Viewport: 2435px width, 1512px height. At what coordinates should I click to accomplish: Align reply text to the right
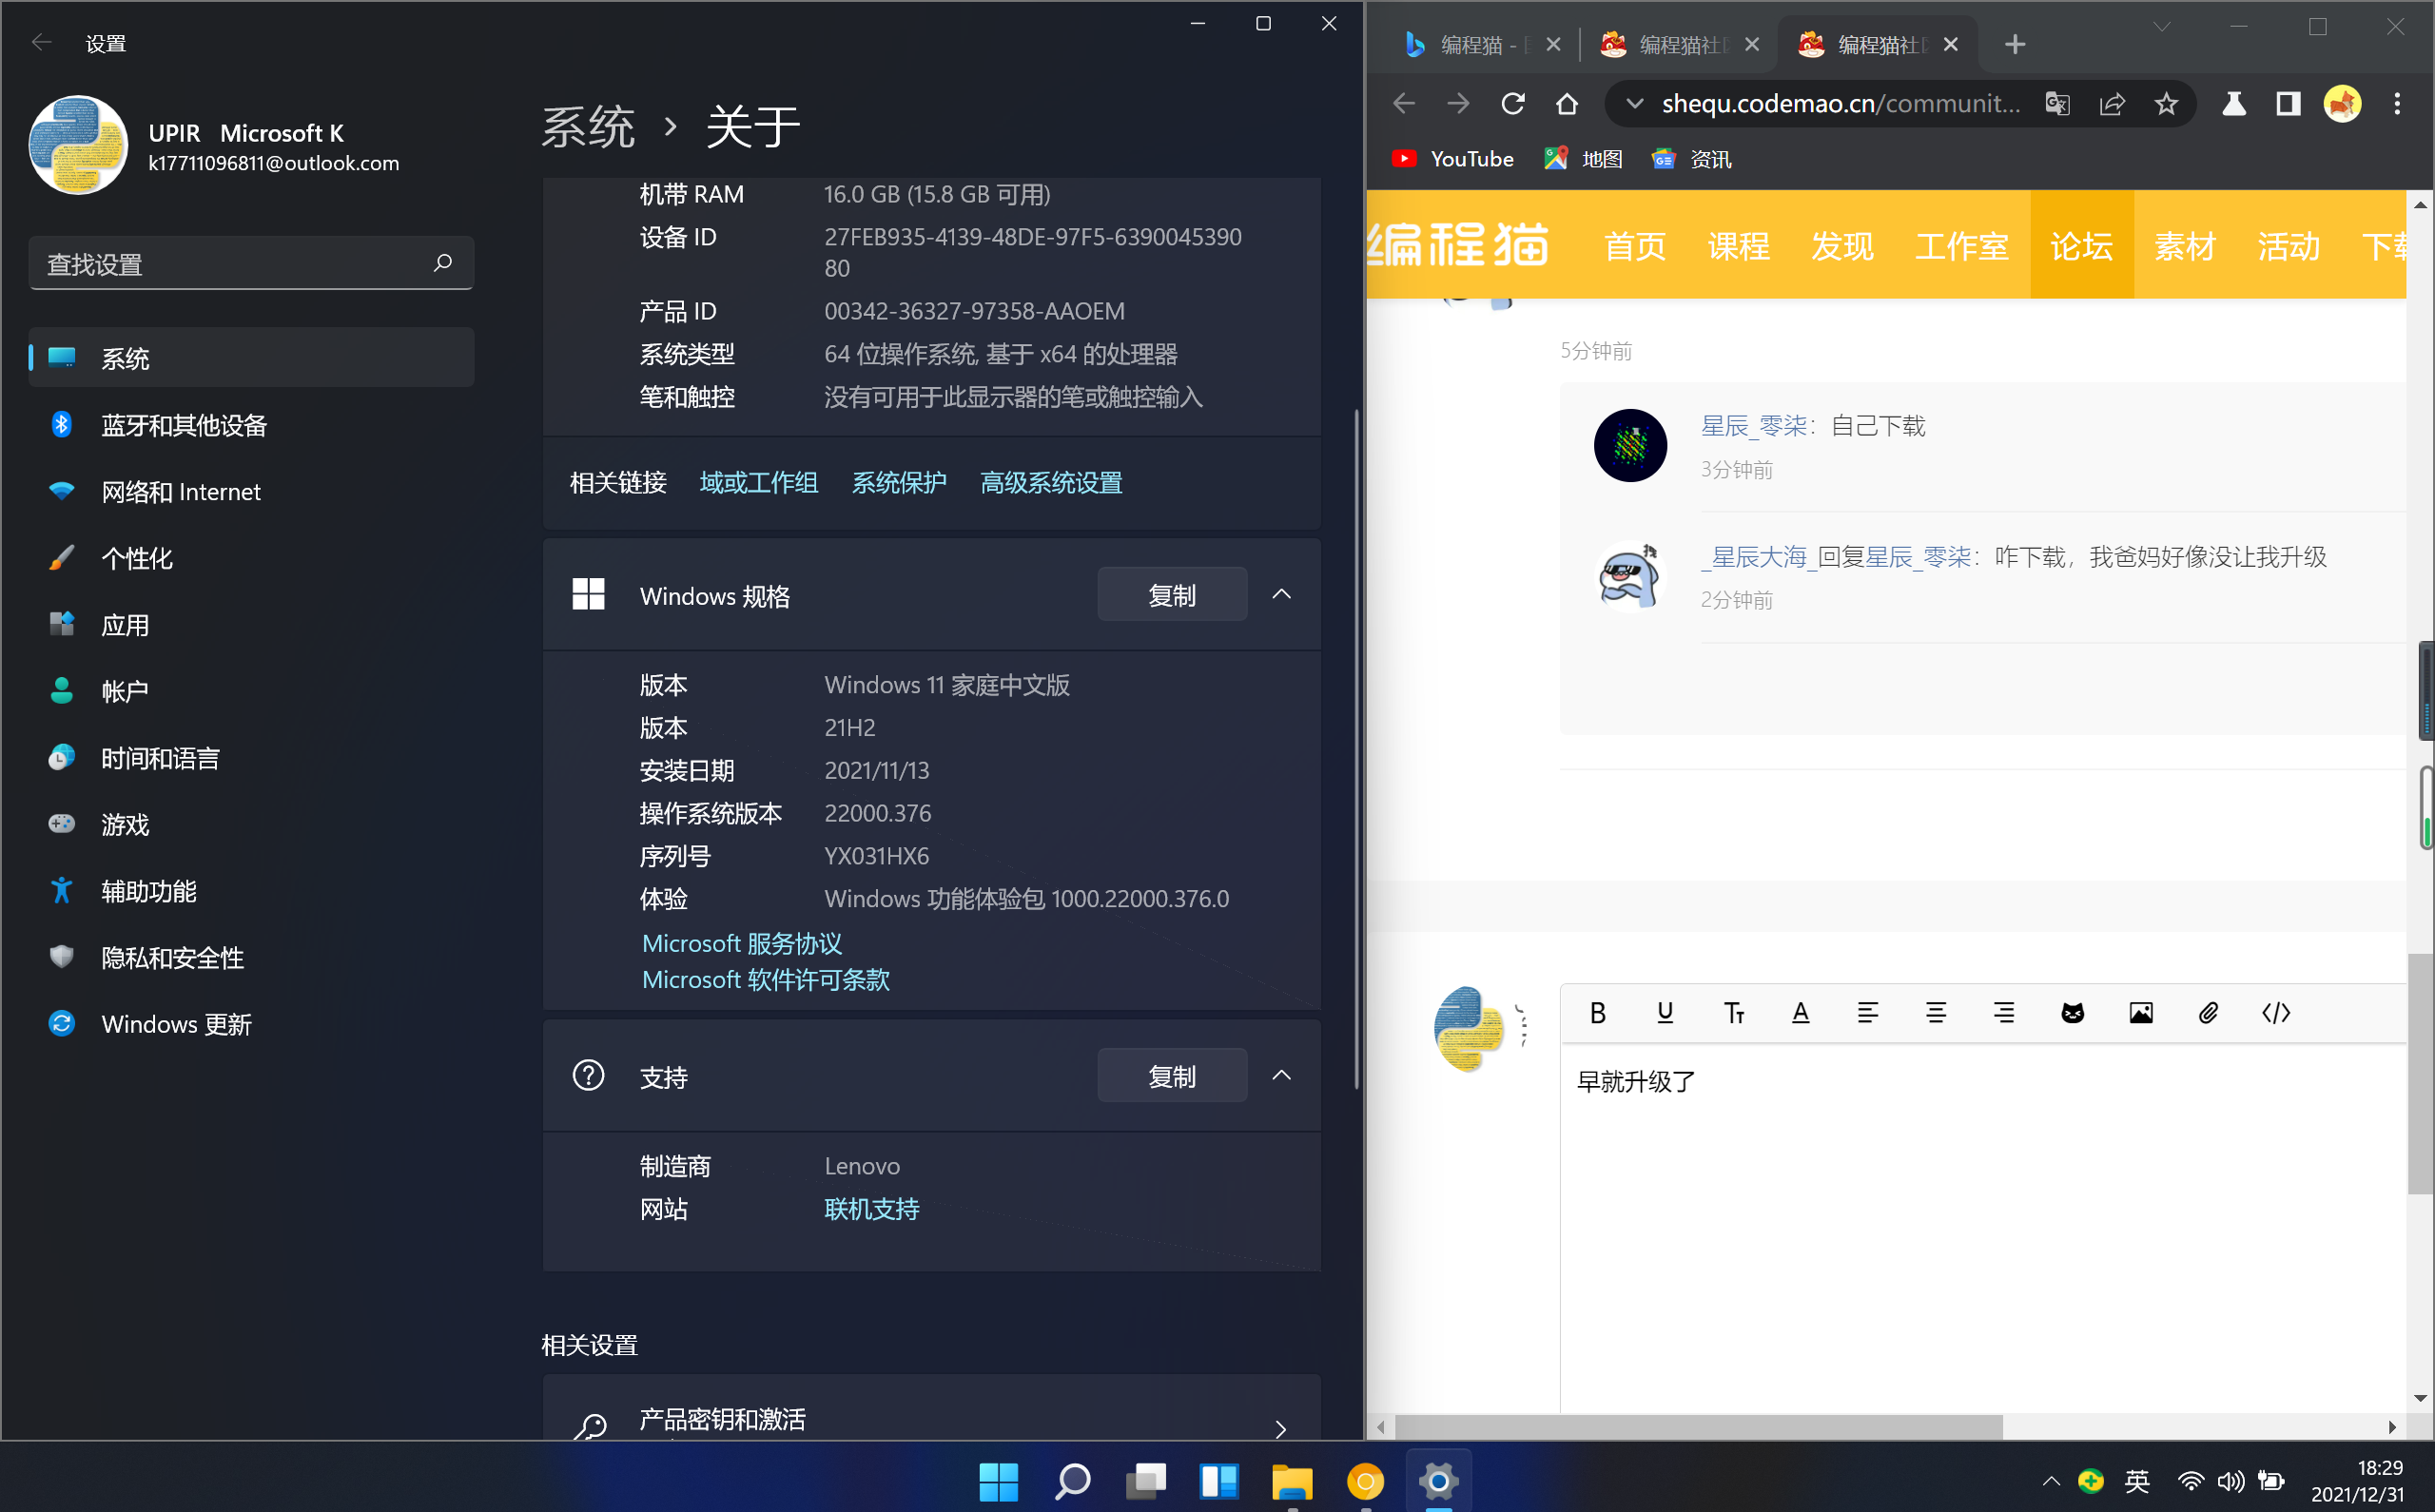(2004, 1013)
